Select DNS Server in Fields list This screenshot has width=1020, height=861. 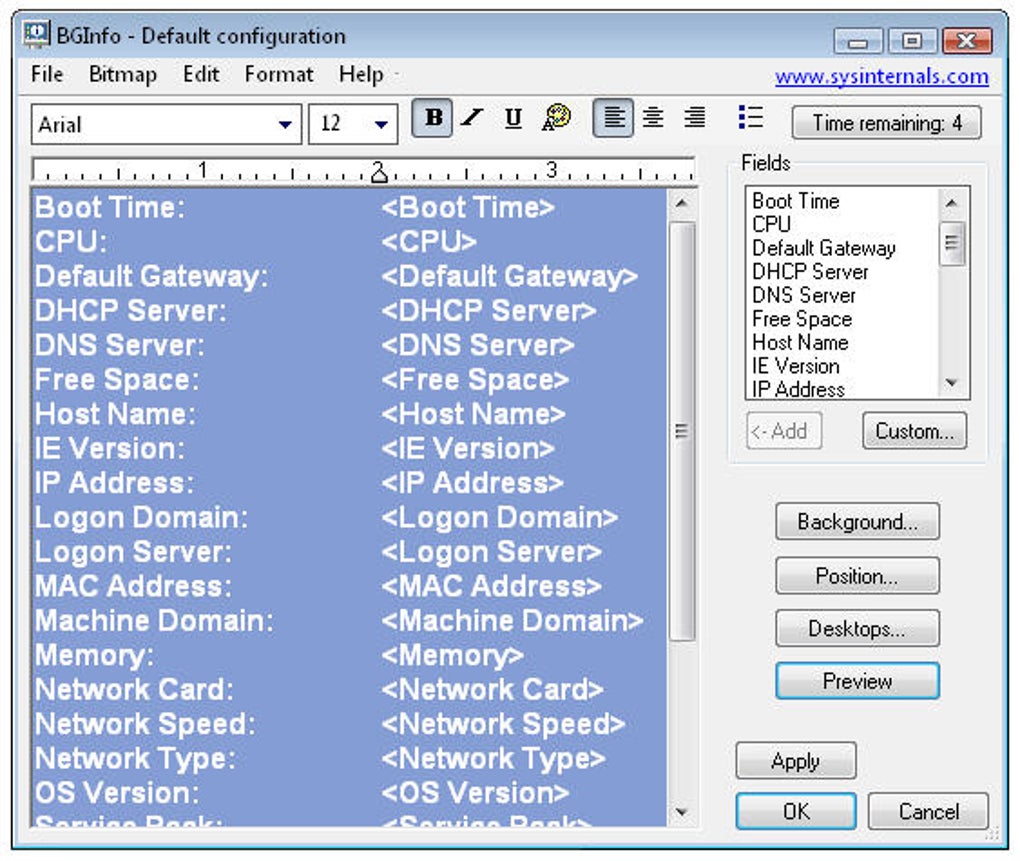(803, 295)
